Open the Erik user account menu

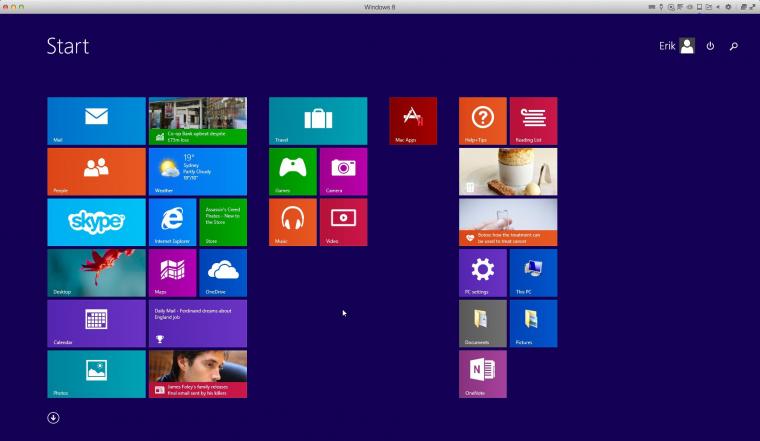677,46
